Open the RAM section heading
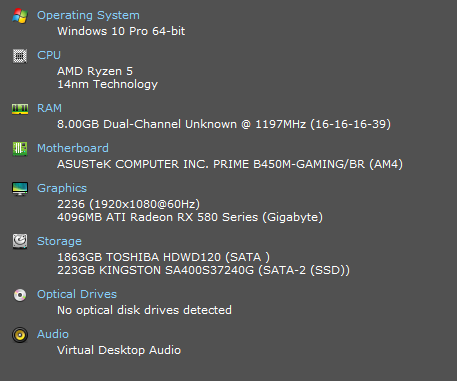This screenshot has height=381, width=457. tap(49, 108)
